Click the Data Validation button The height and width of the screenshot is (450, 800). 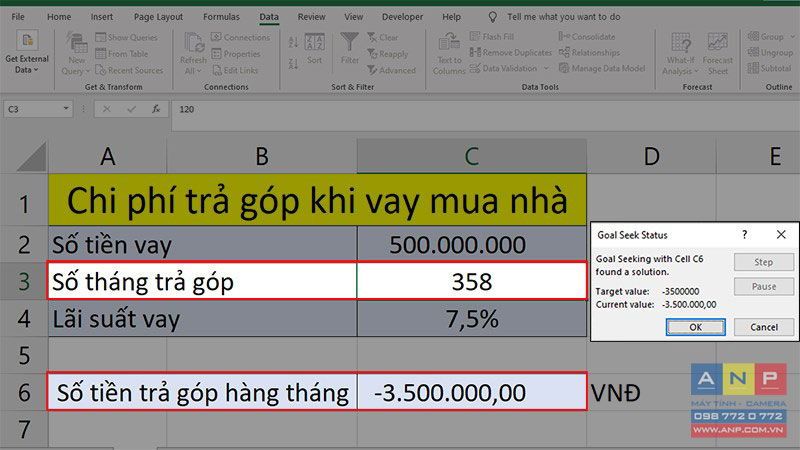pyautogui.click(x=504, y=68)
